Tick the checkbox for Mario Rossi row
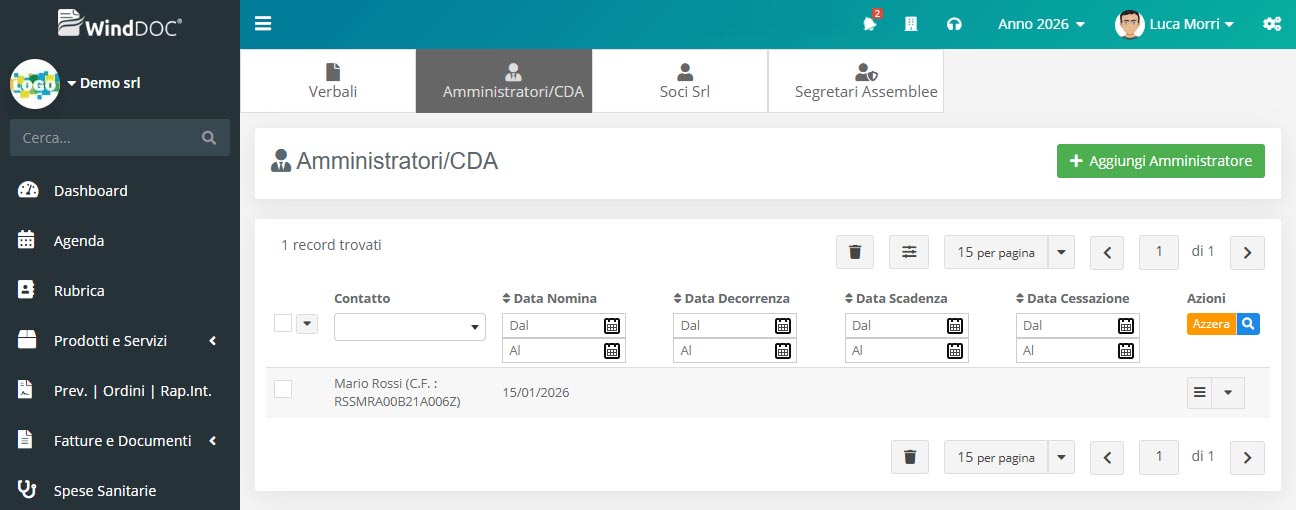Image resolution: width=1296 pixels, height=510 pixels. [x=283, y=389]
